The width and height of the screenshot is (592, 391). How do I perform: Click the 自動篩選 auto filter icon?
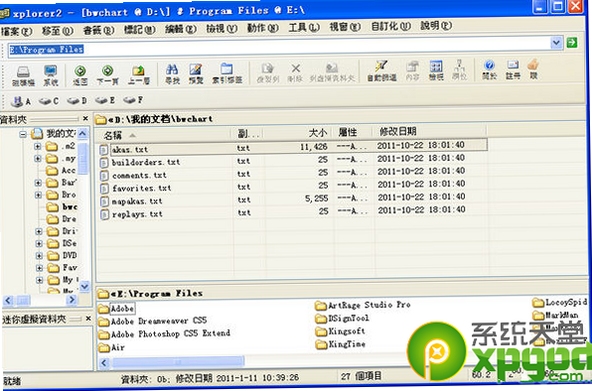click(x=382, y=71)
